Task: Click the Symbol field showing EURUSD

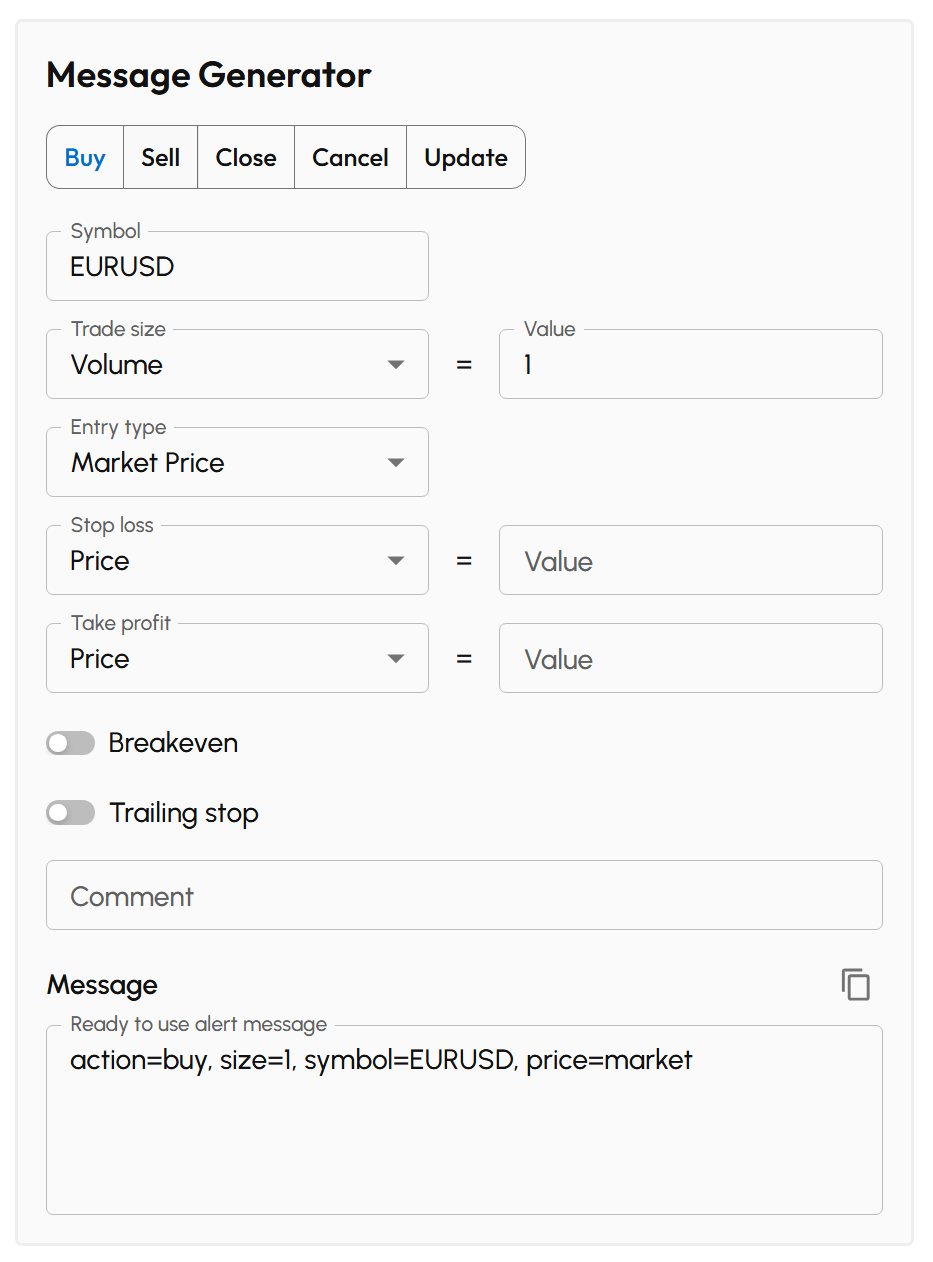Action: coord(237,266)
